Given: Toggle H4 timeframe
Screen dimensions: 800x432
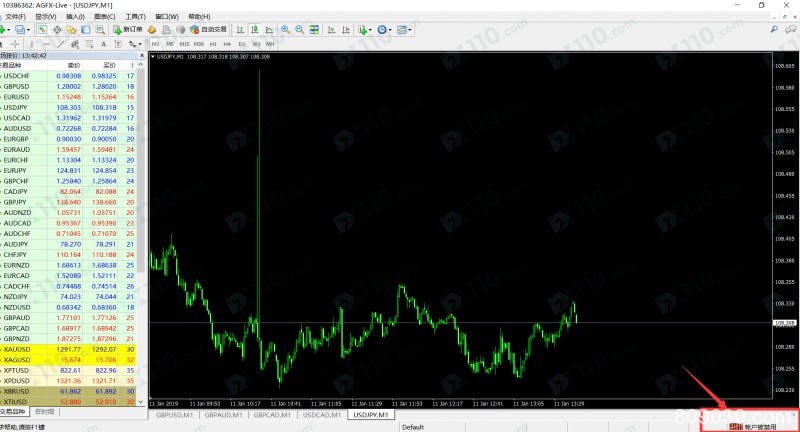Looking at the screenshot, I should click(x=227, y=44).
